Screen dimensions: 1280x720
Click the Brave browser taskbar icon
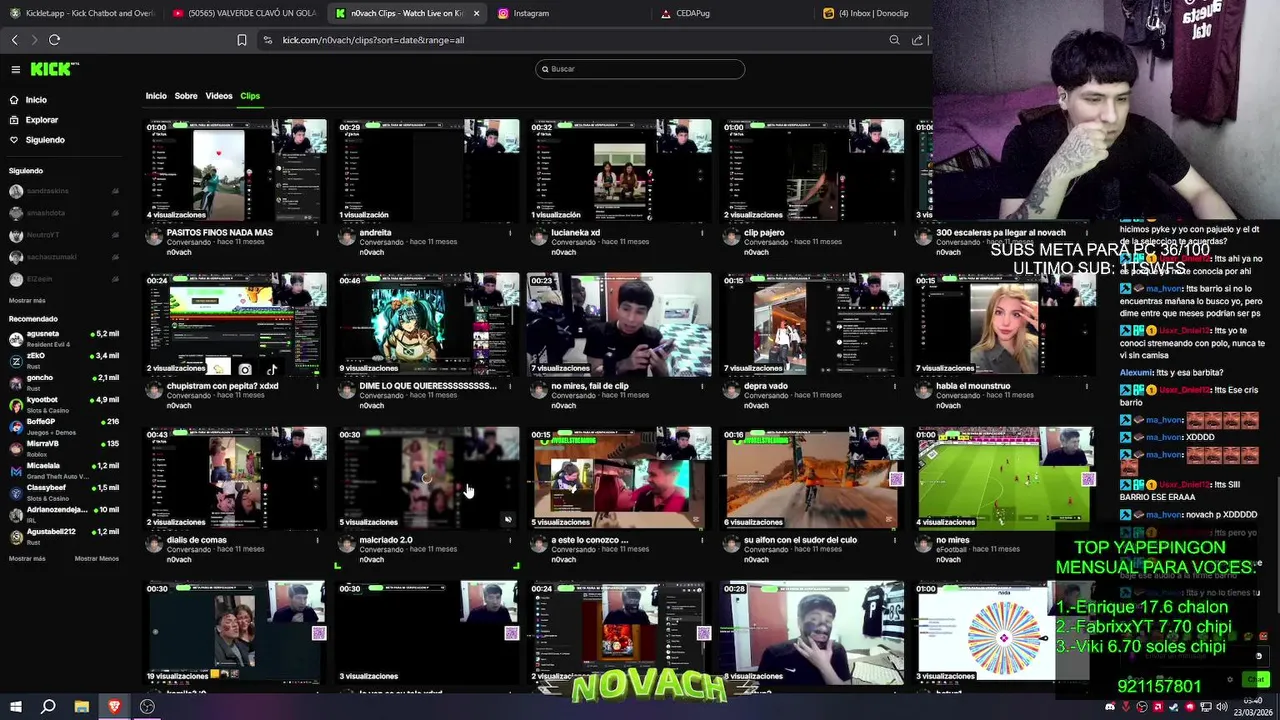click(x=114, y=706)
